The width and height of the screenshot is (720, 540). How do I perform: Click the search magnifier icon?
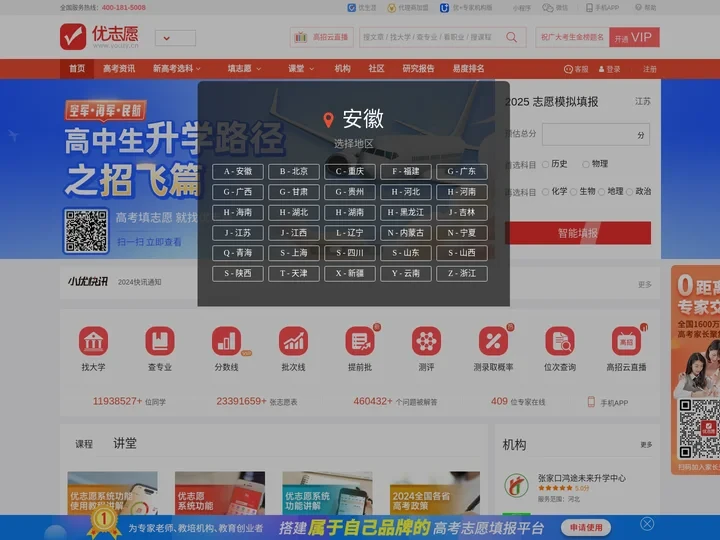pos(512,37)
